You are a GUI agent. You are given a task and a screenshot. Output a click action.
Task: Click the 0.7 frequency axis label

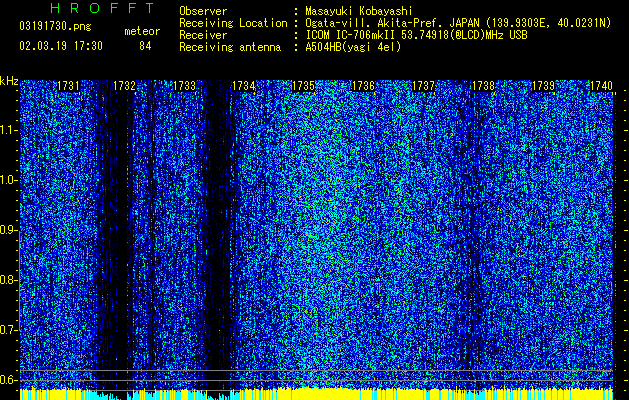coord(8,330)
